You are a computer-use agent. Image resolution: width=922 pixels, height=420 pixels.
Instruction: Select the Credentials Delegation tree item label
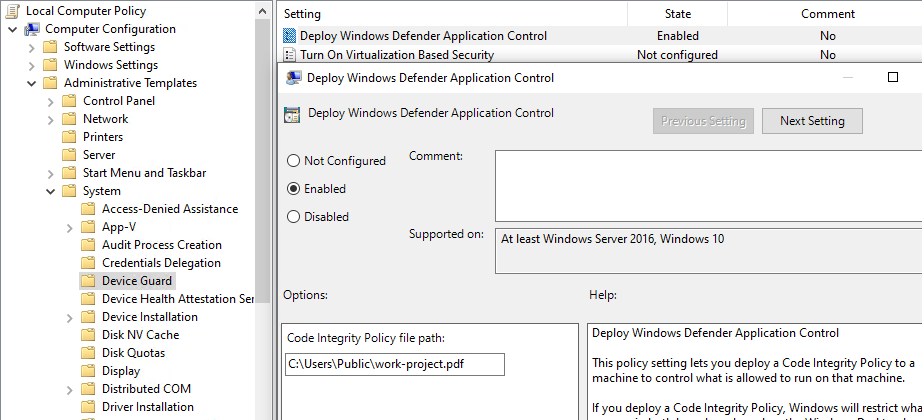[x=161, y=263]
